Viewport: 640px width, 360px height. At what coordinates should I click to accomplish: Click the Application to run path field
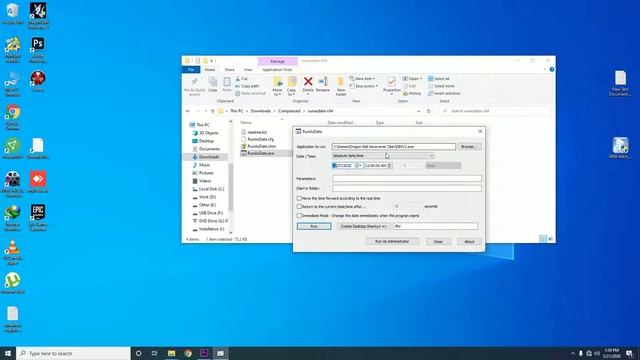click(394, 147)
